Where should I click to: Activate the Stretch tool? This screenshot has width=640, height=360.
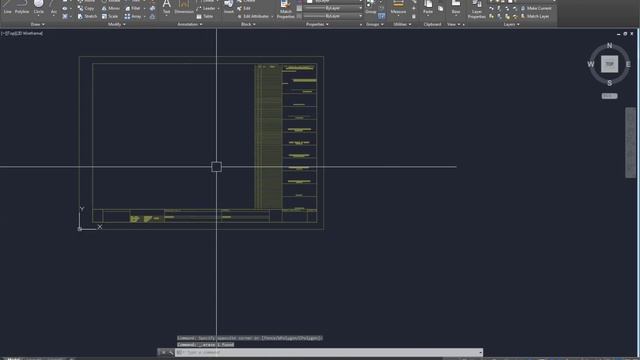pyautogui.click(x=87, y=16)
